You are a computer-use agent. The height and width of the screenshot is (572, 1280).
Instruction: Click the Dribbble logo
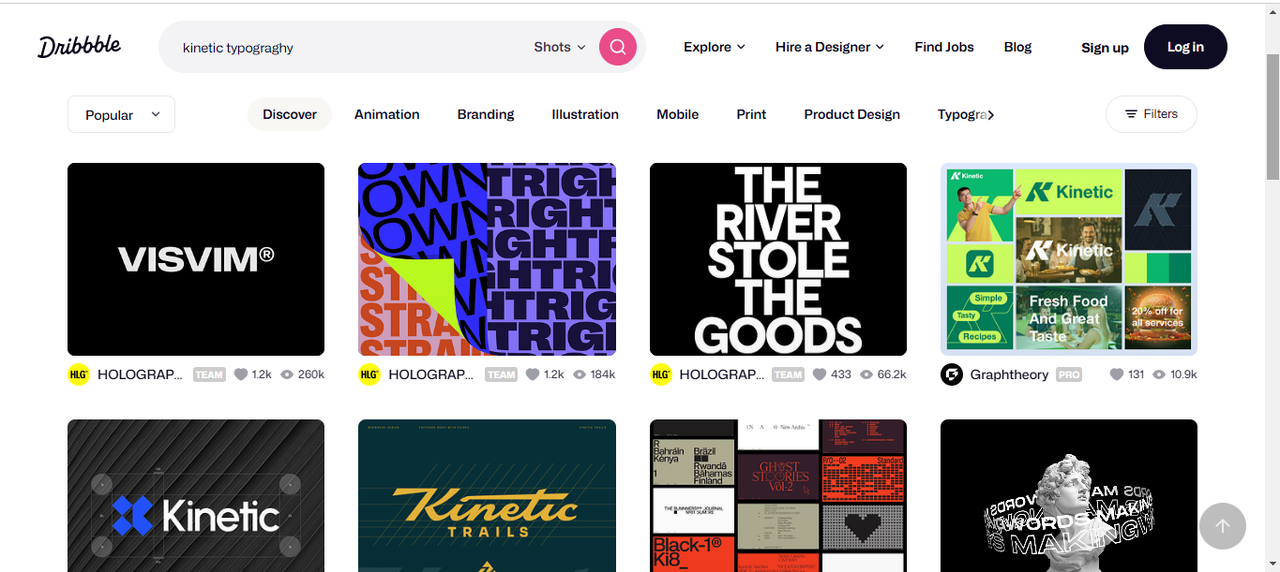pyautogui.click(x=79, y=46)
